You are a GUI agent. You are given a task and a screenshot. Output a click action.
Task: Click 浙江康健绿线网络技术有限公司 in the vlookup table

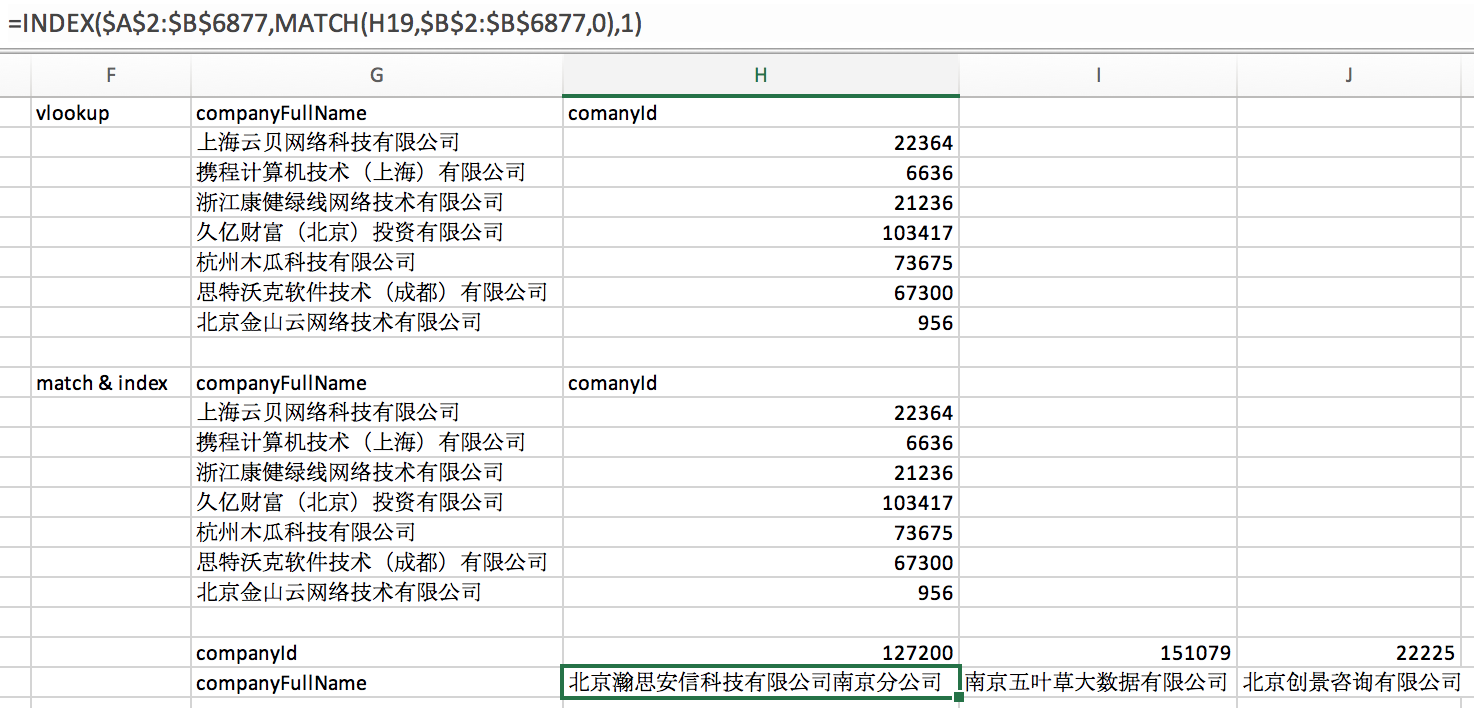[376, 203]
